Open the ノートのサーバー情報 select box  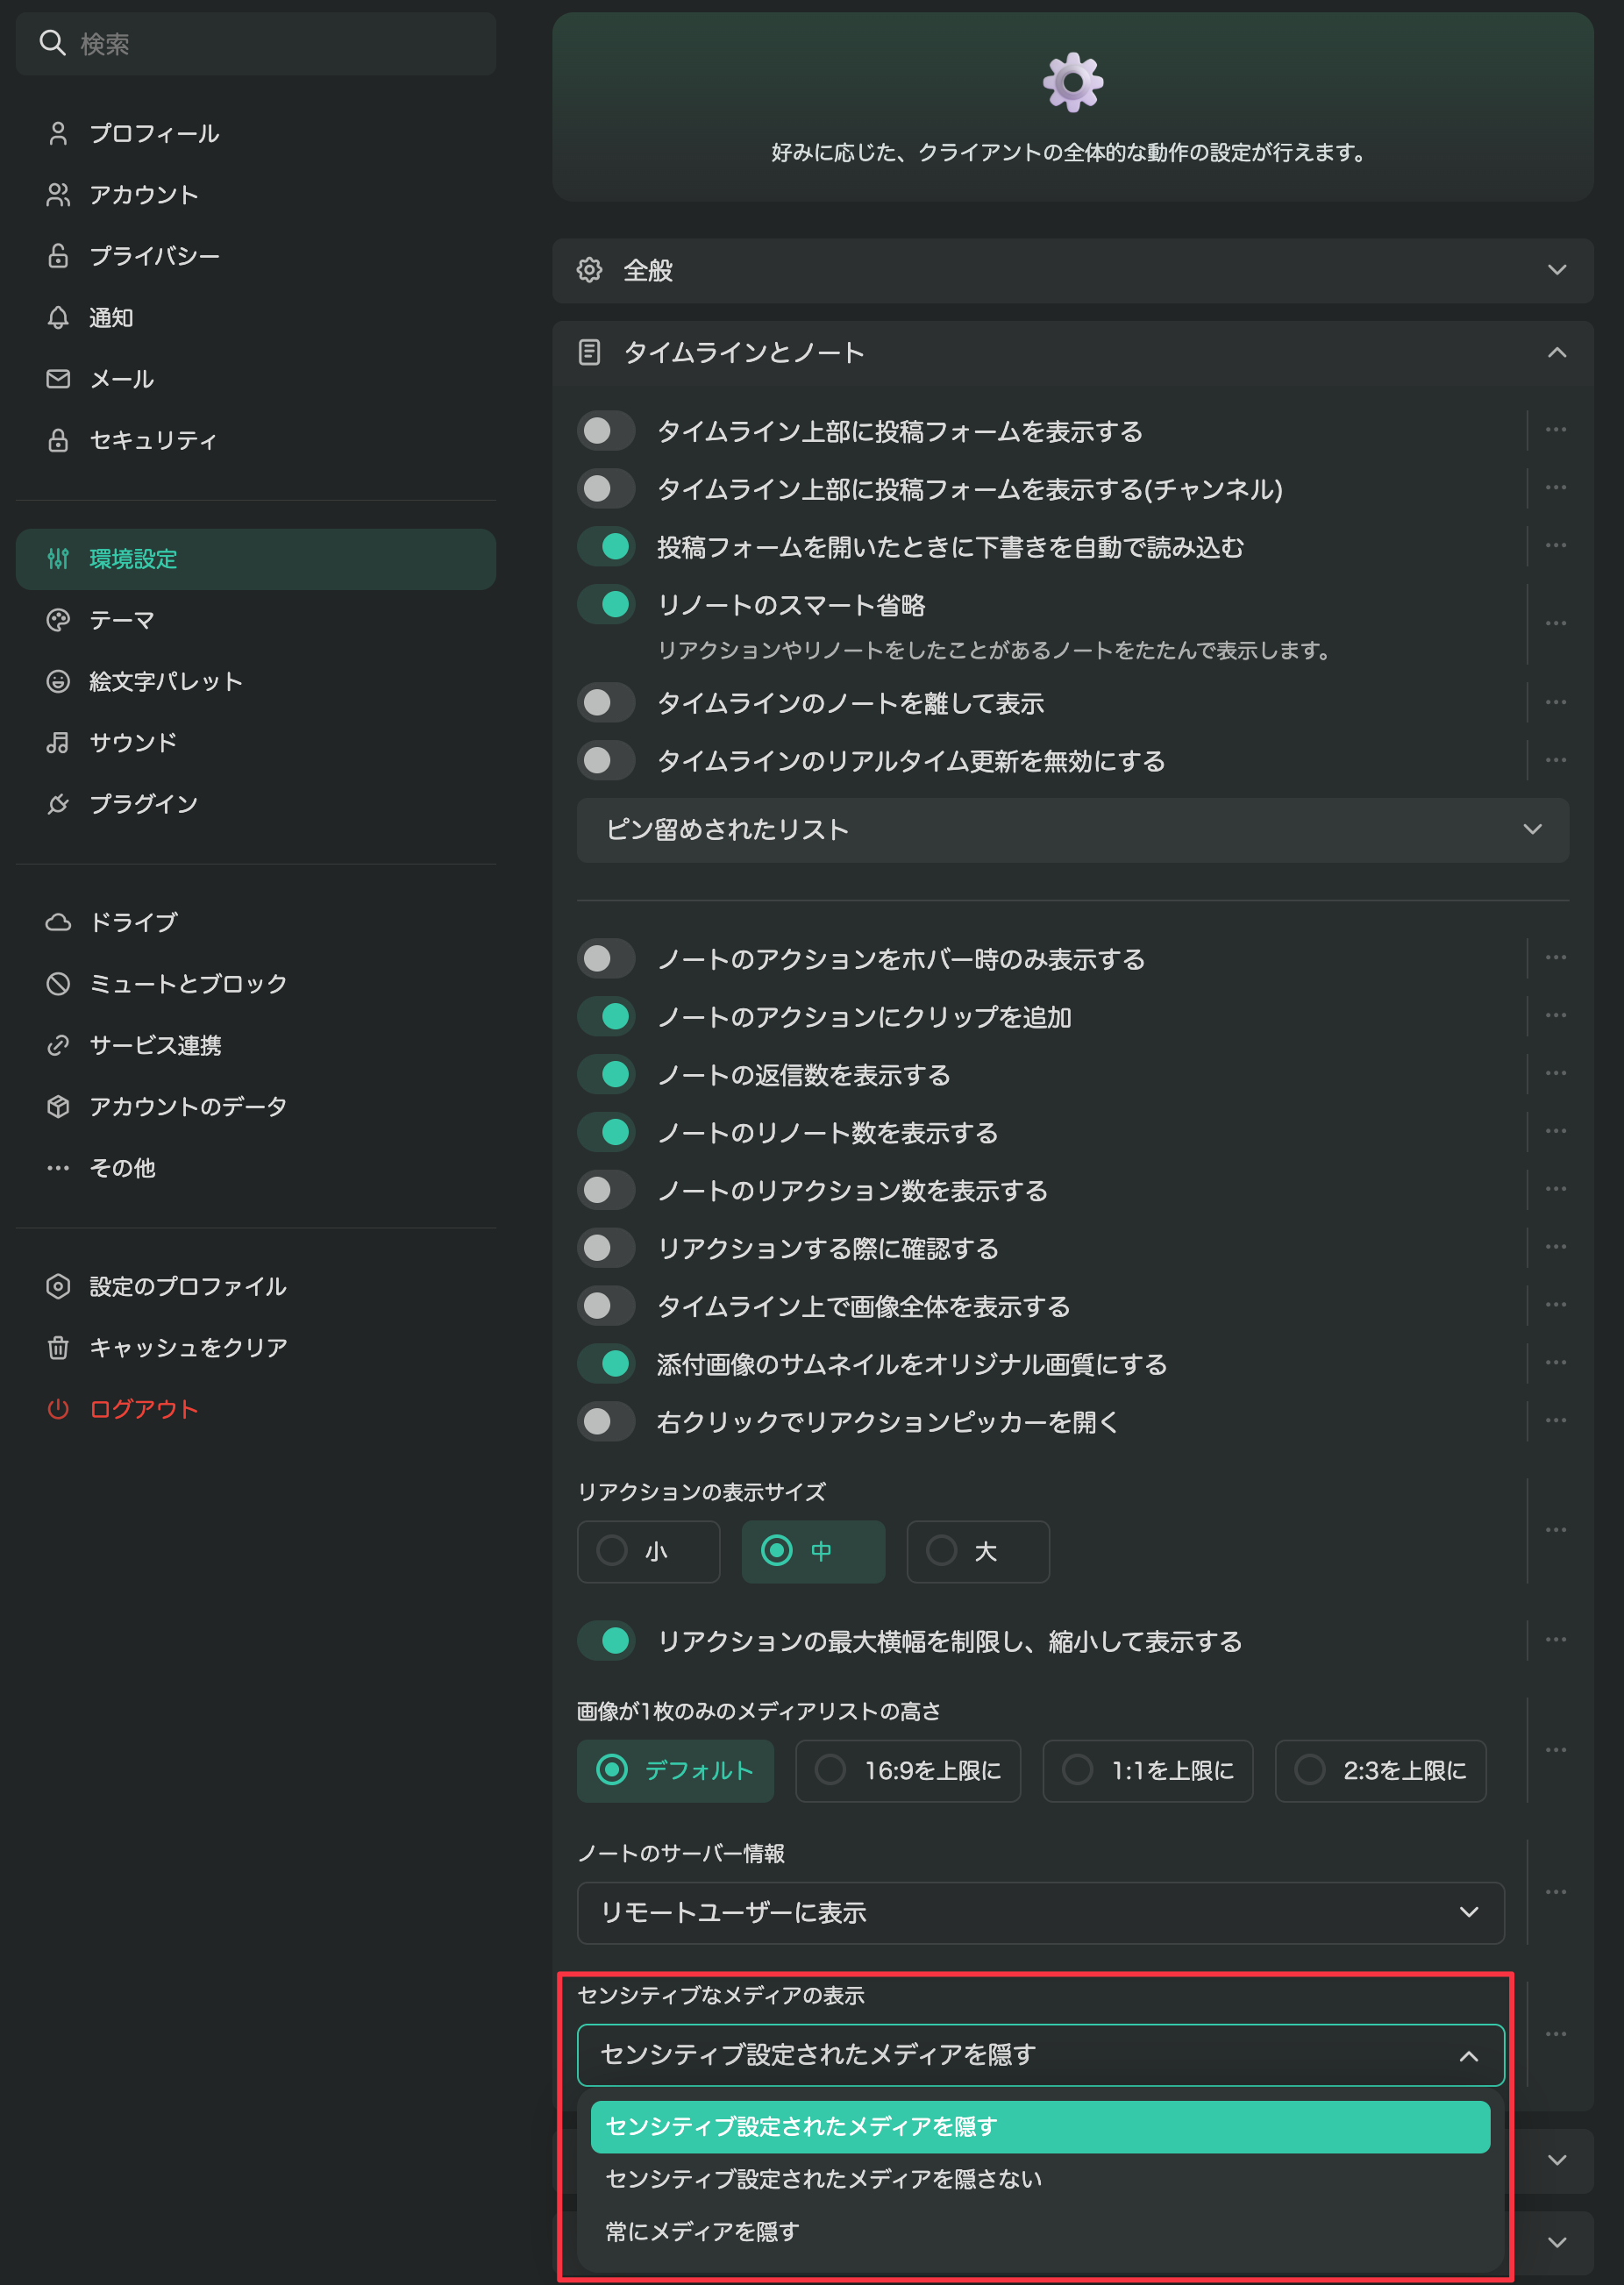[x=1040, y=1912]
